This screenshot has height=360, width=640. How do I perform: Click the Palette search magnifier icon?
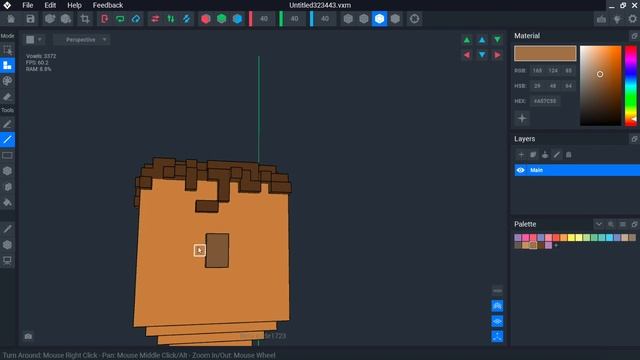tap(611, 224)
